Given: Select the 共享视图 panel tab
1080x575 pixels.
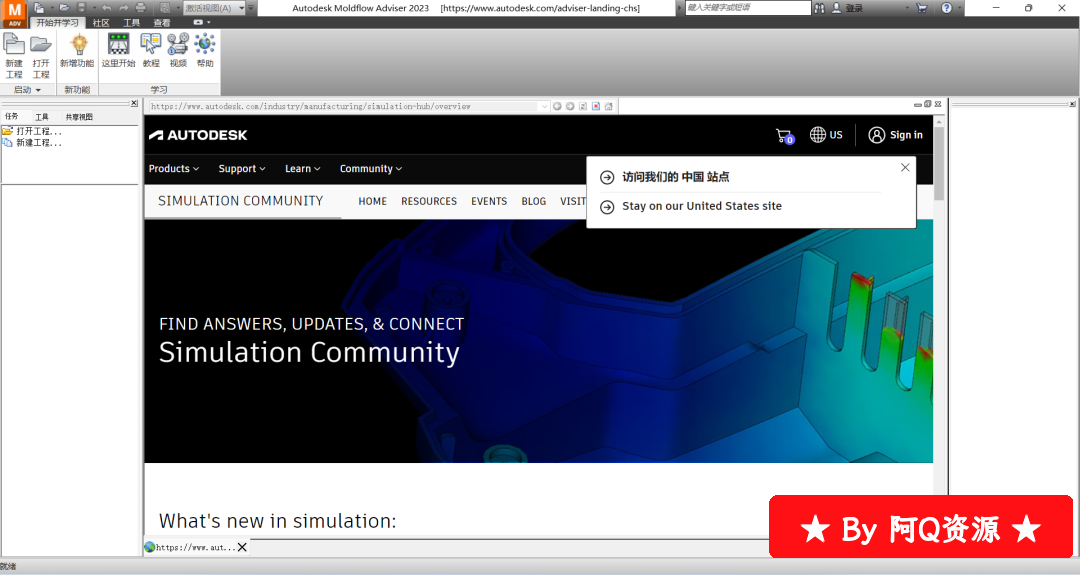Looking at the screenshot, I should [79, 116].
